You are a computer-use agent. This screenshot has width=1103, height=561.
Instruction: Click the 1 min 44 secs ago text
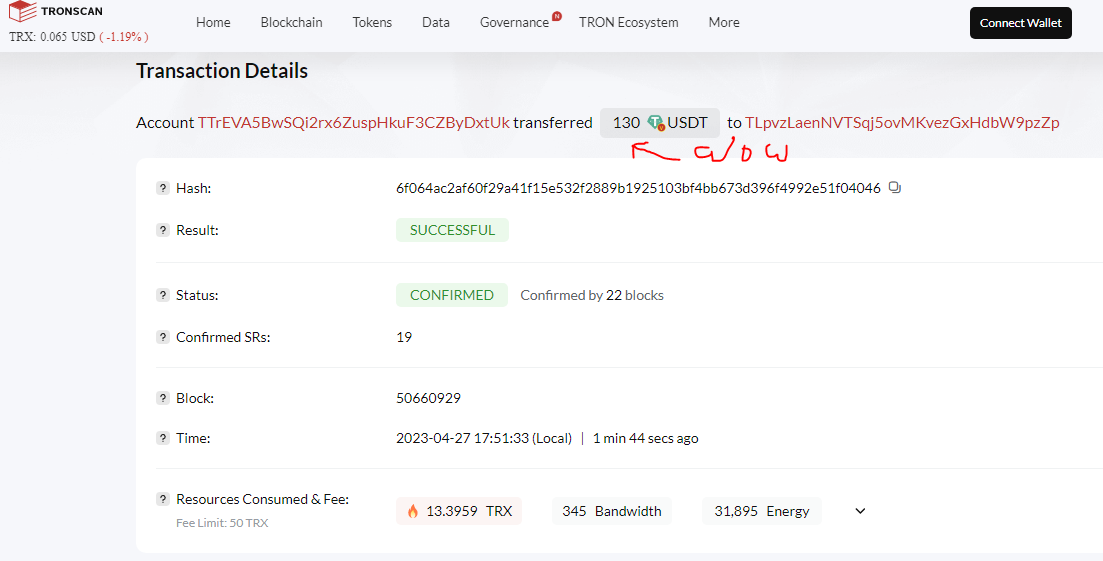click(x=645, y=438)
